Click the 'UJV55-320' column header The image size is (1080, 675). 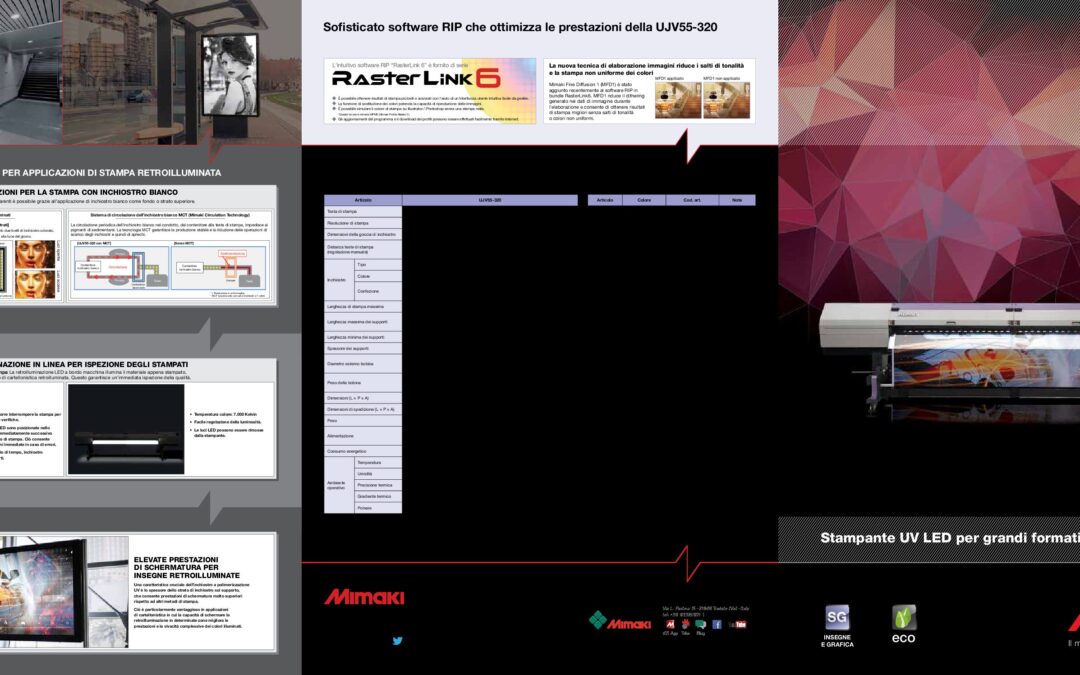click(490, 200)
